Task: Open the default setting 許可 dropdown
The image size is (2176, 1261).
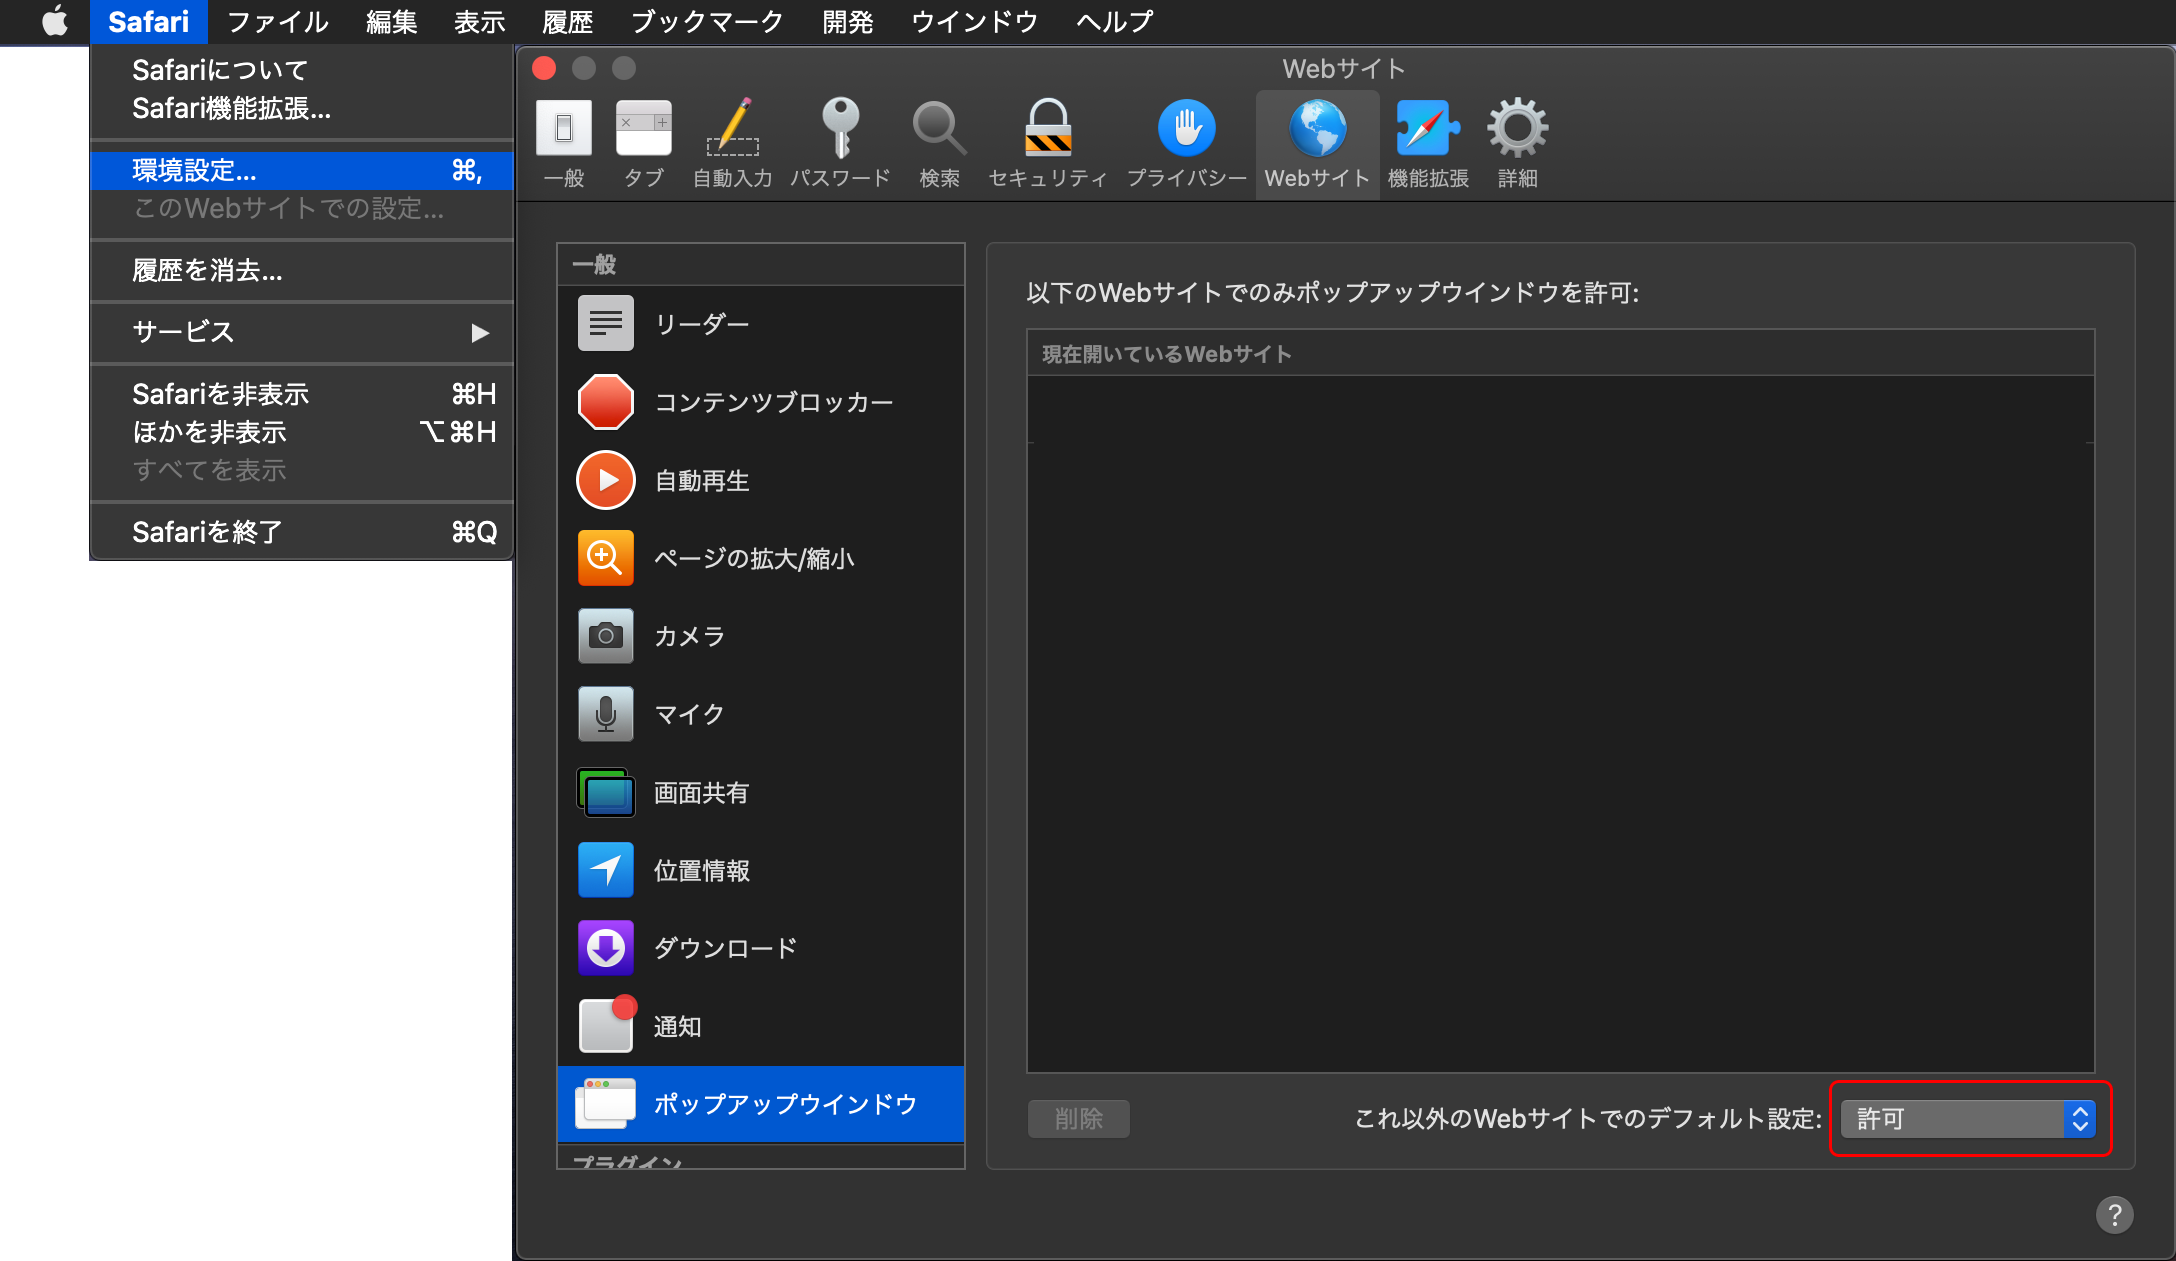Action: (1968, 1118)
